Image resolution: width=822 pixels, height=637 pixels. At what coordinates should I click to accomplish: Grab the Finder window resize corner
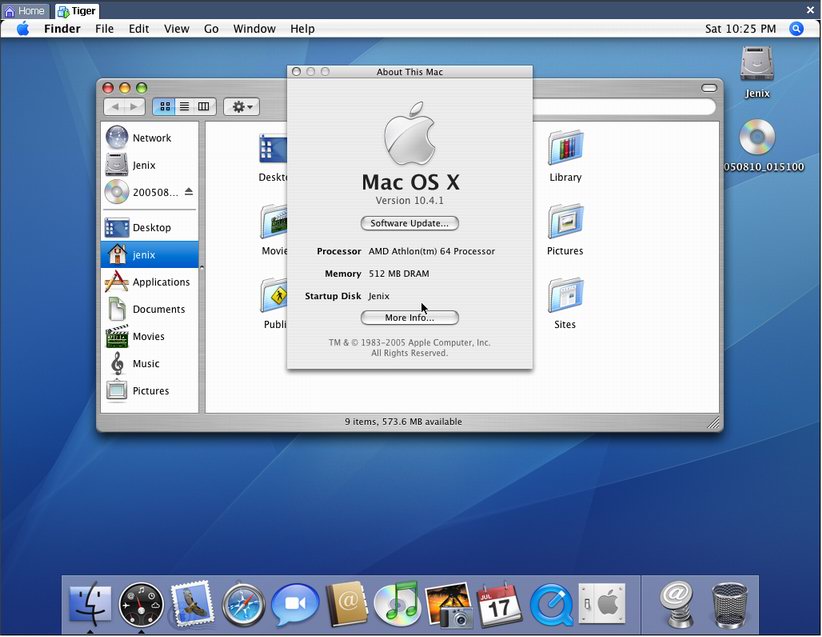[x=714, y=423]
